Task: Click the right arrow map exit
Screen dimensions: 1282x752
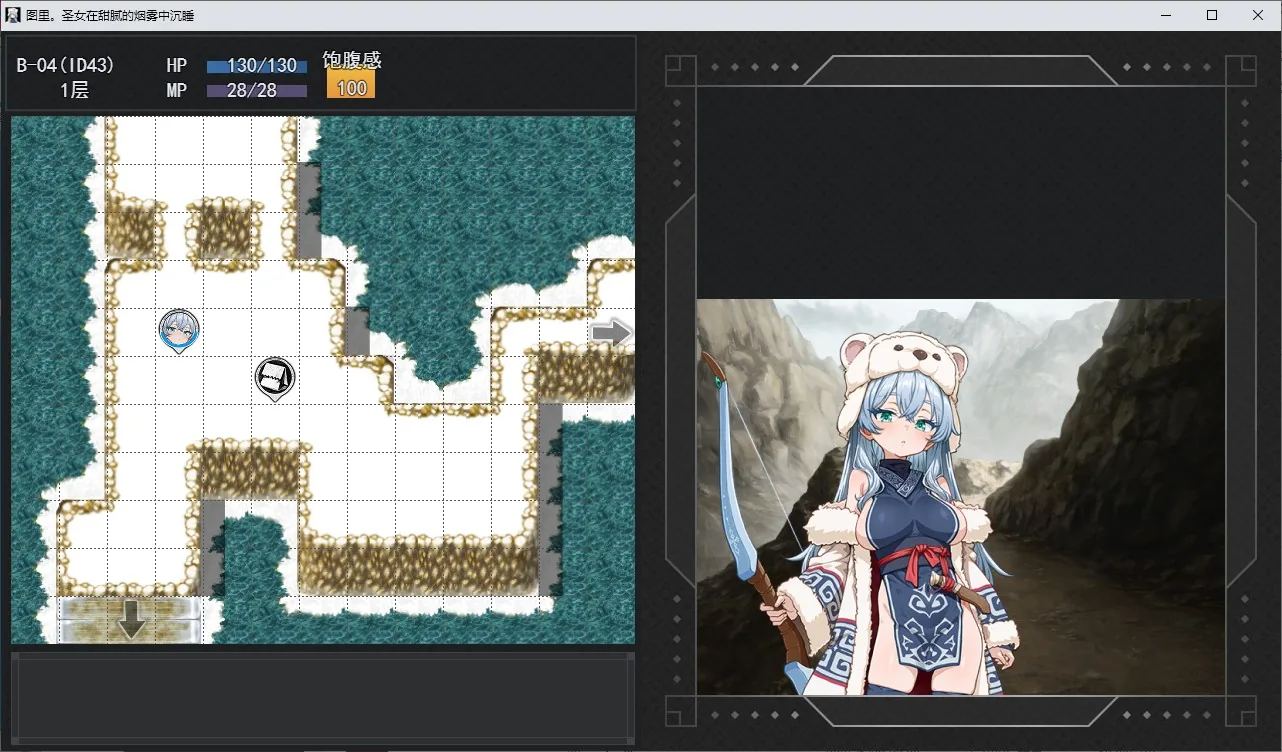Action: pos(611,332)
